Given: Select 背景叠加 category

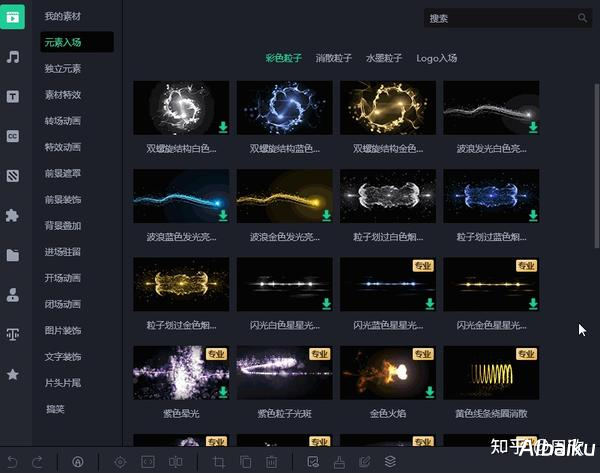Looking at the screenshot, I should point(63,225).
